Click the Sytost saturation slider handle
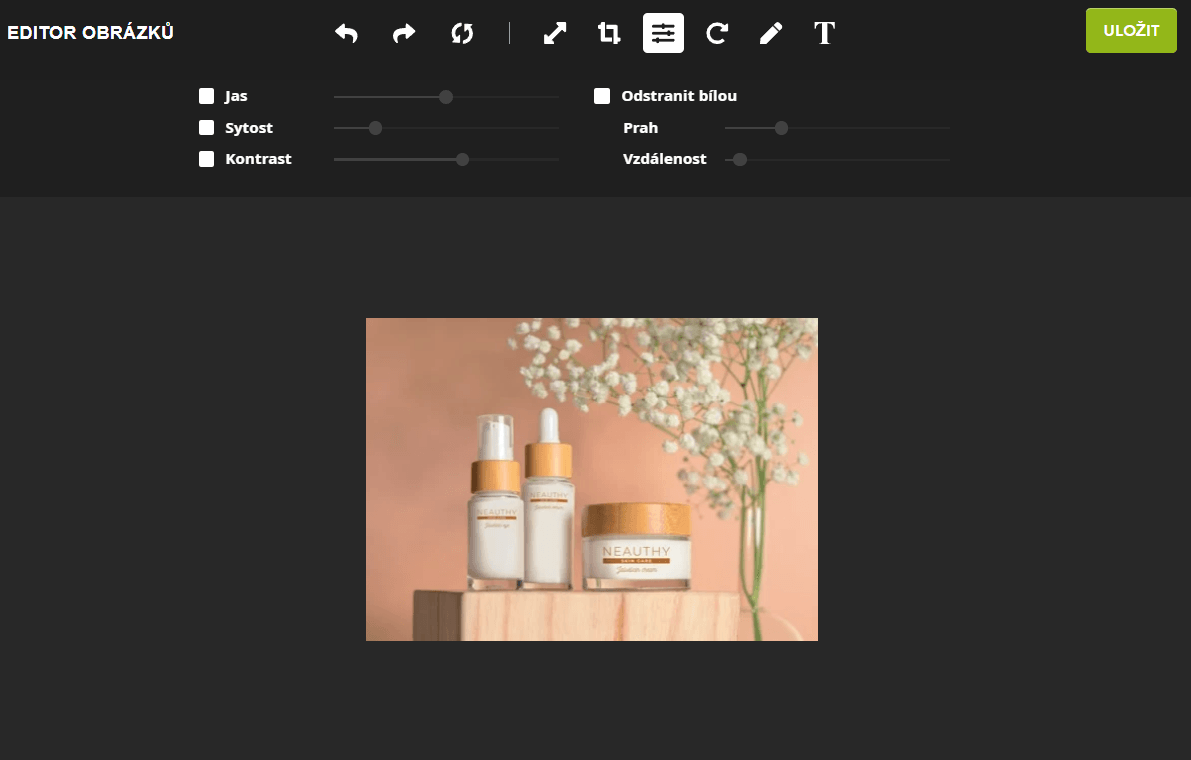1191x760 pixels. [375, 128]
